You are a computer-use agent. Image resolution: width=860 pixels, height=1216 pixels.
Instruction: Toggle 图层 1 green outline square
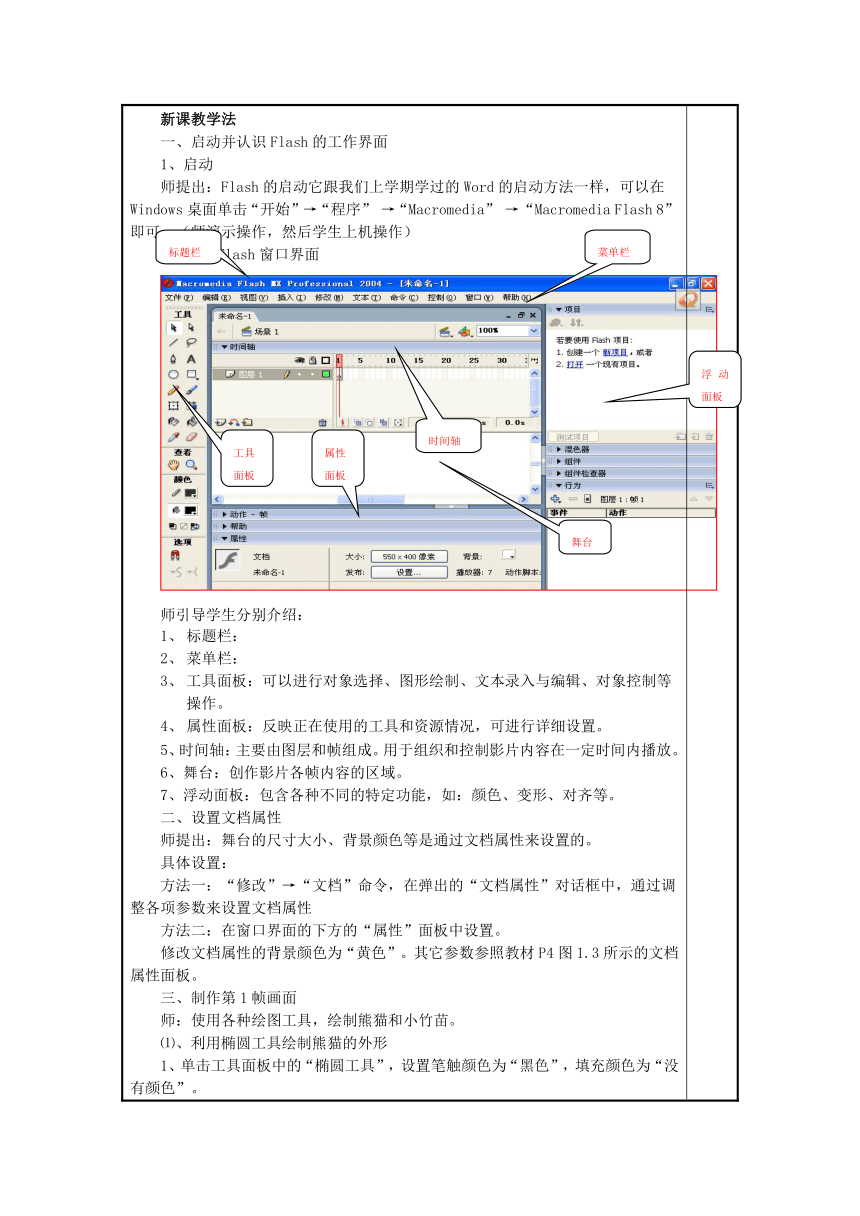[x=326, y=374]
